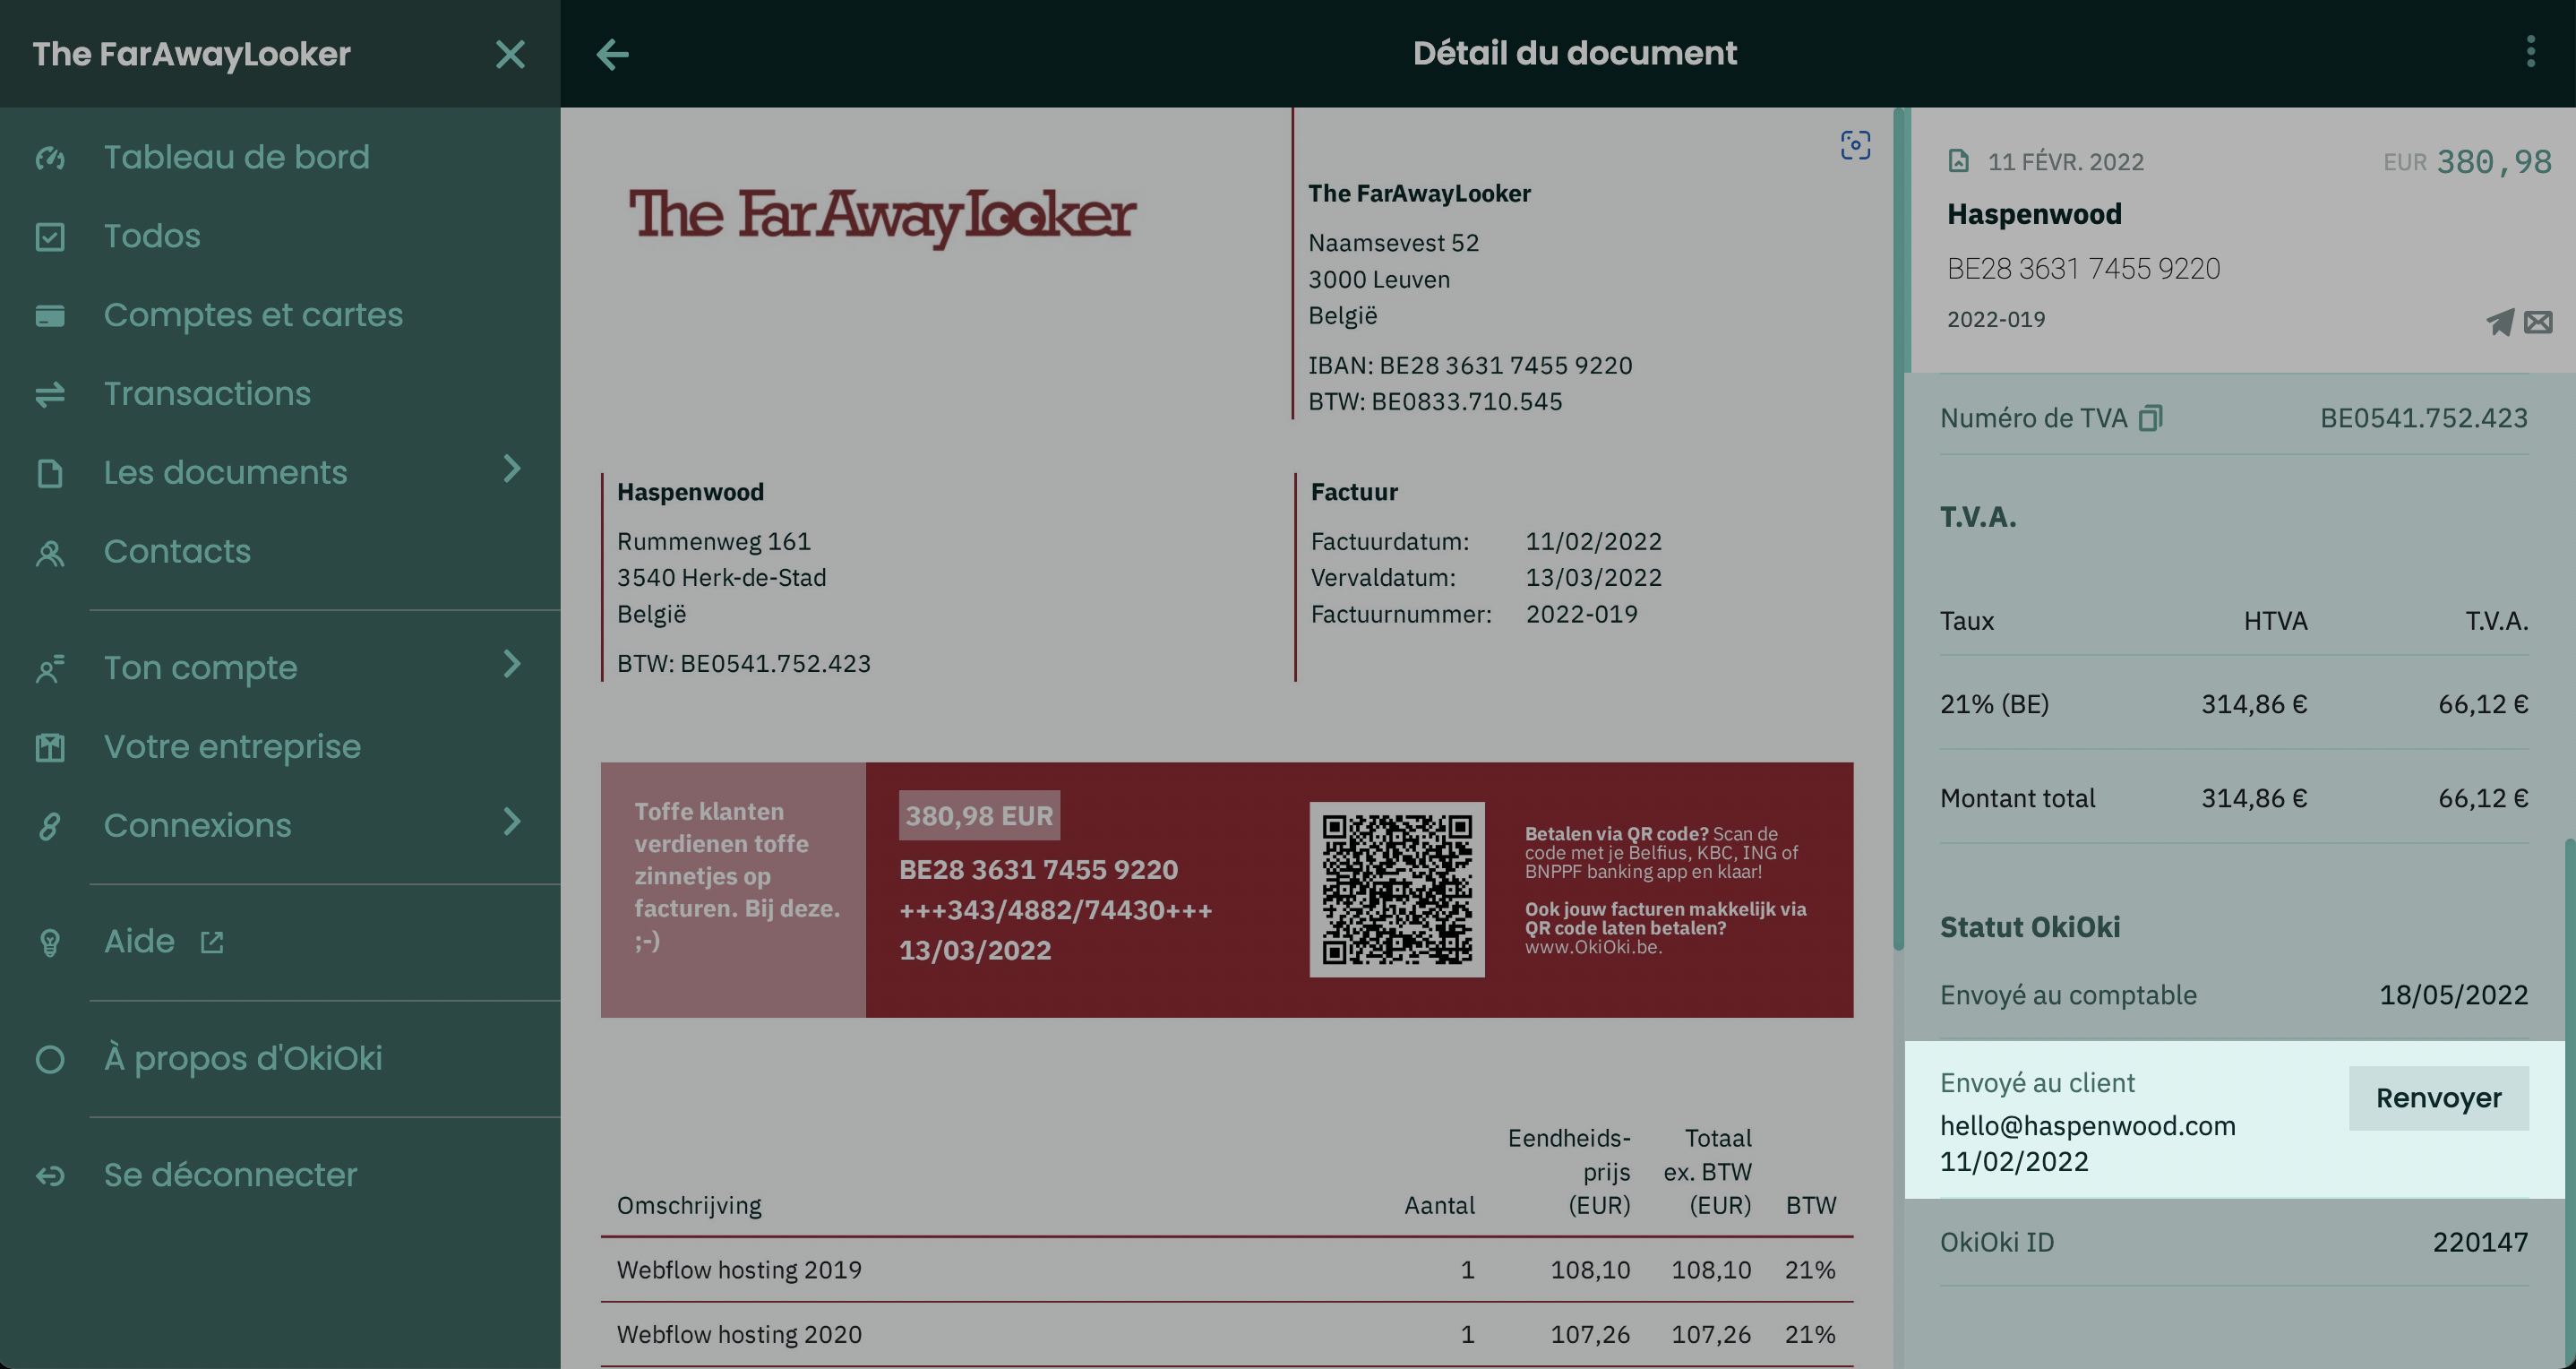Click the Votre entreprise building icon
This screenshot has height=1369, width=2576.
point(50,747)
